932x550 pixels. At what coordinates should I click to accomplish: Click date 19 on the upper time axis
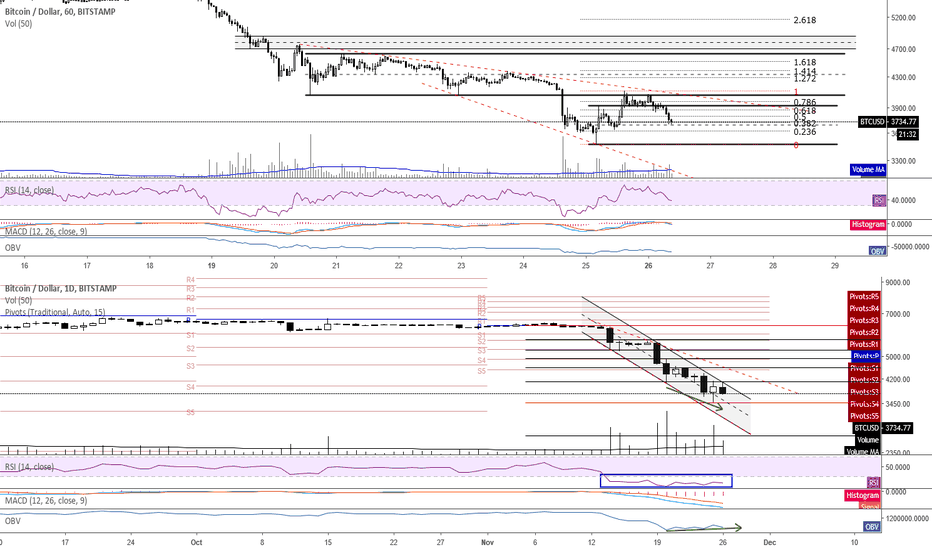pyautogui.click(x=212, y=266)
